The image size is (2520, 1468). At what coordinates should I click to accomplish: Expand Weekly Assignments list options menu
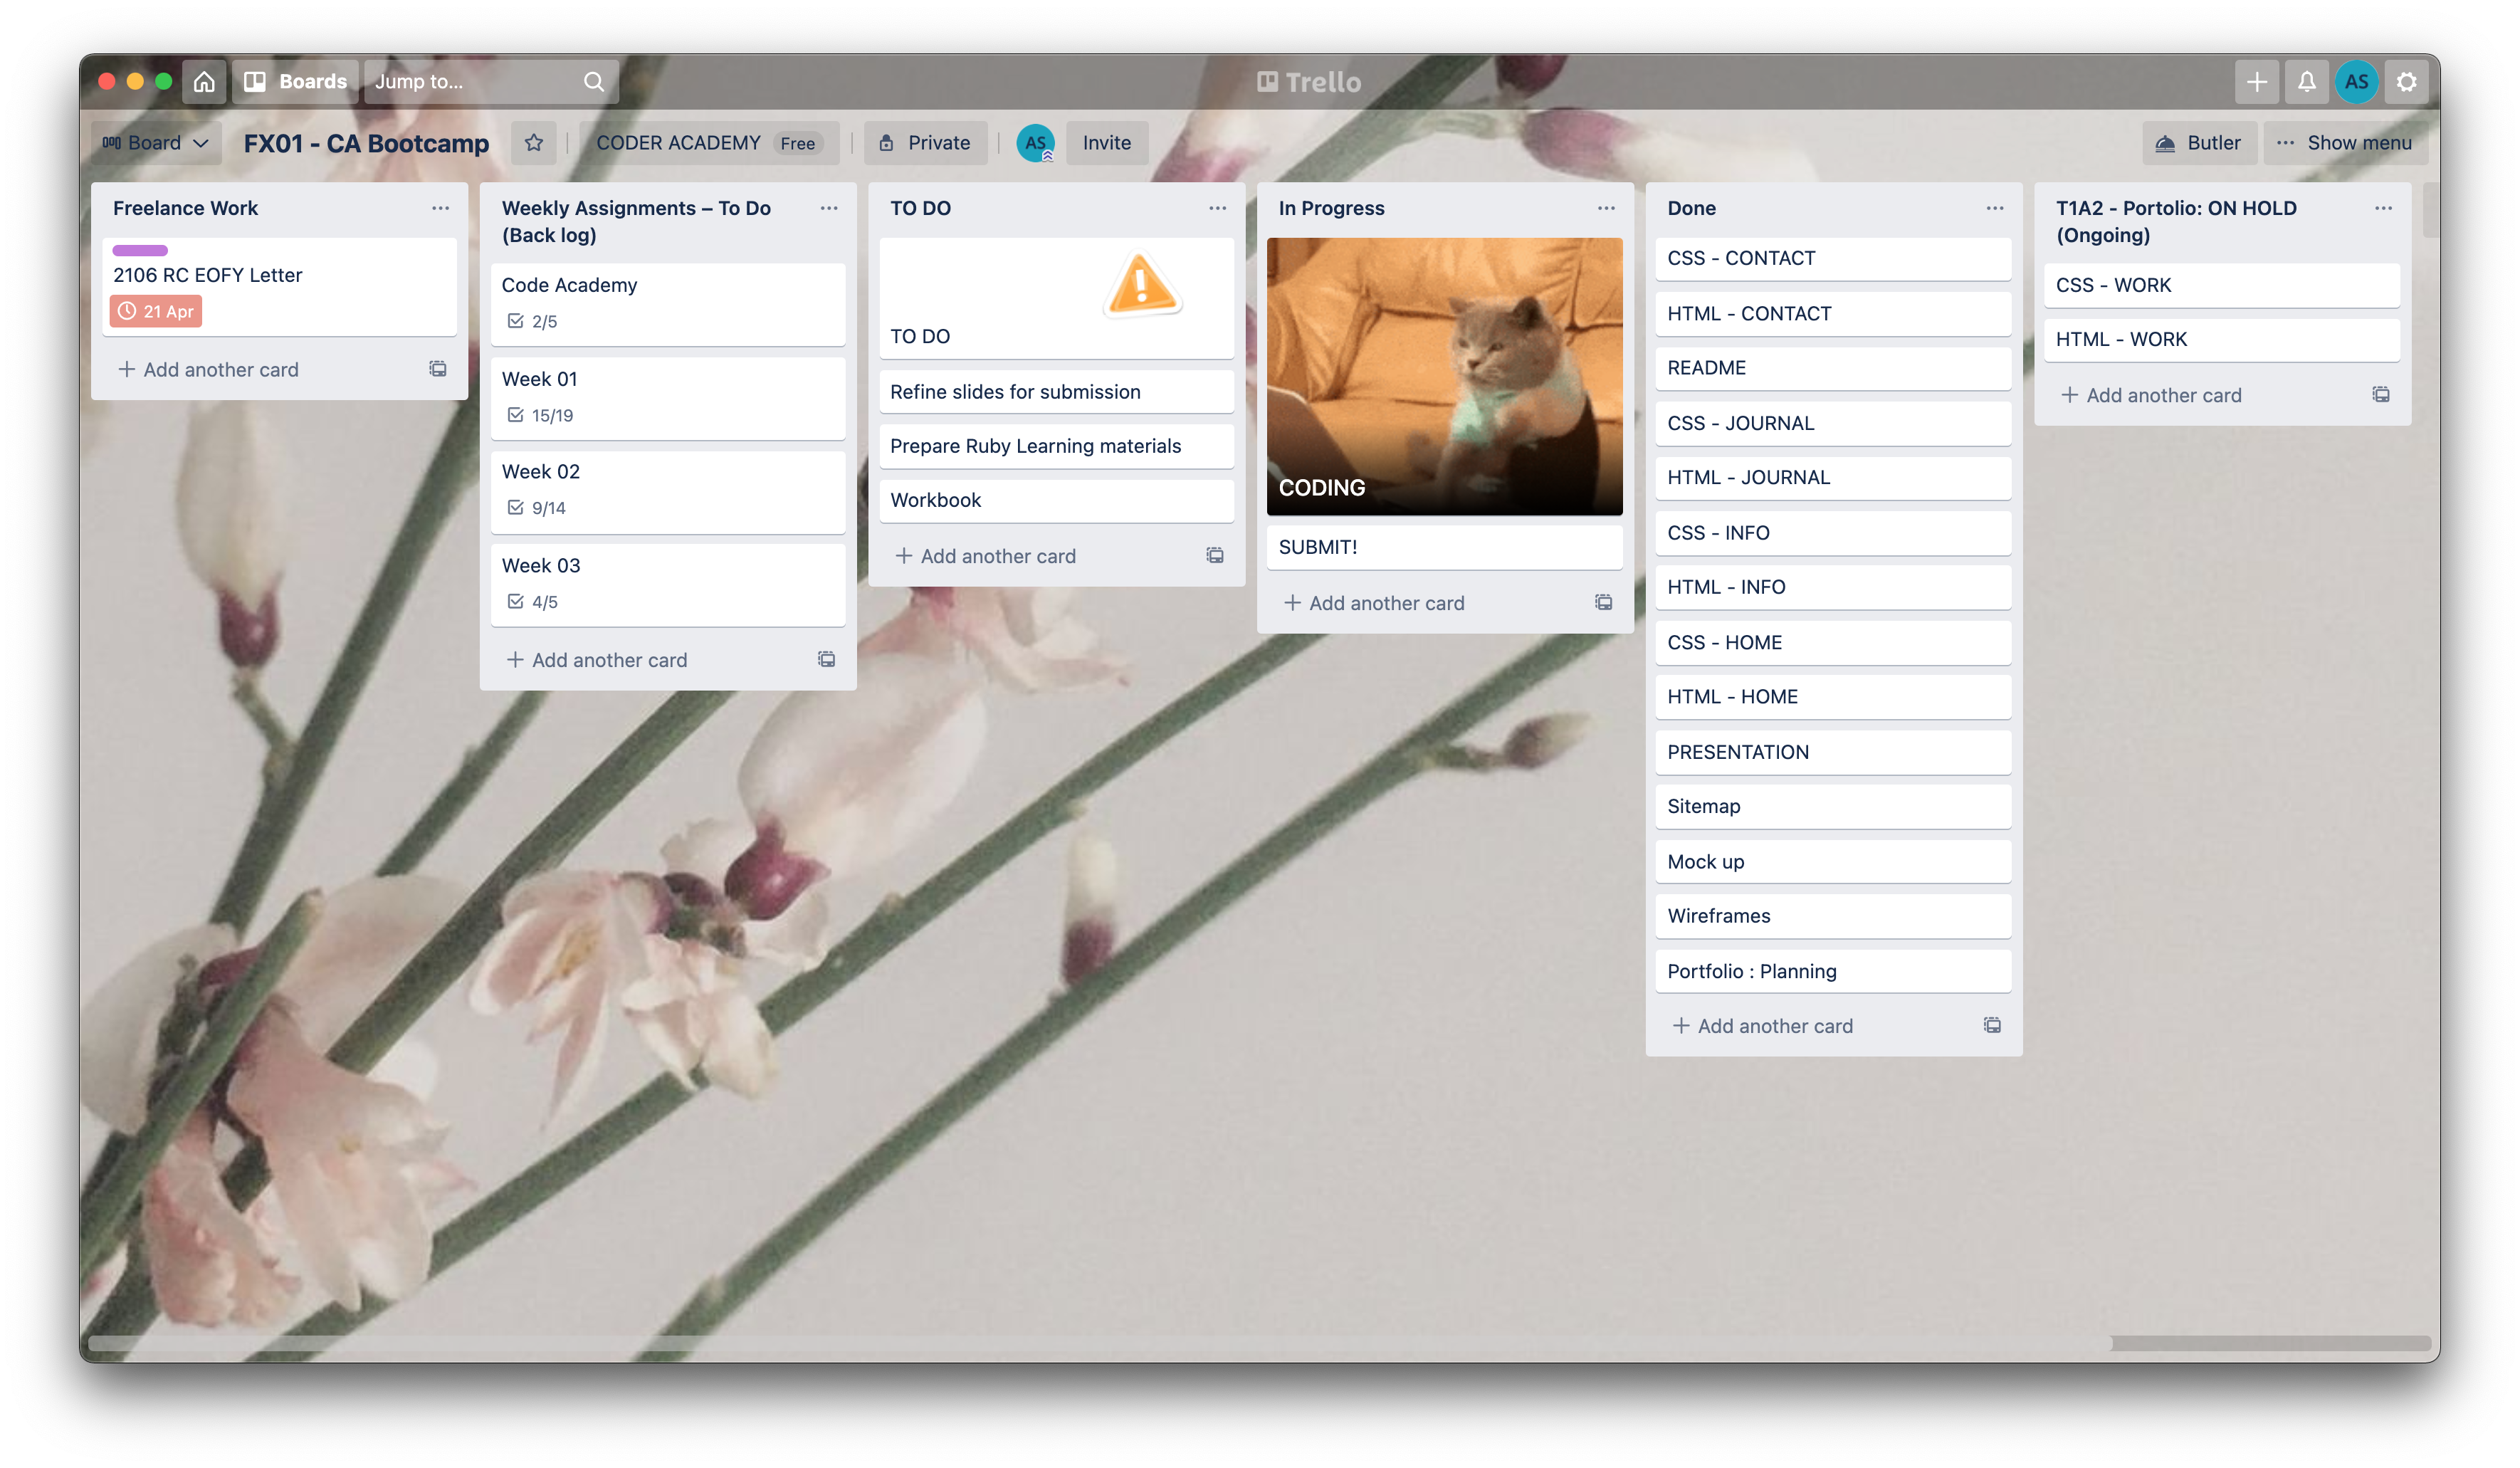coord(829,208)
